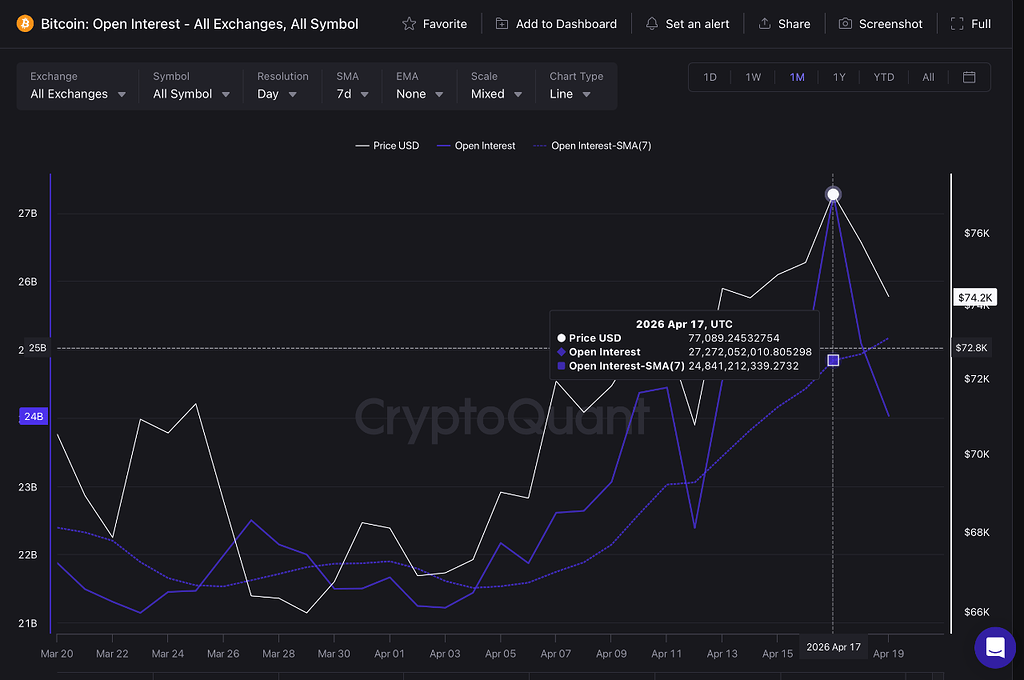The image size is (1024, 680).
Task: Open the Exchange dropdown
Action: [x=78, y=86]
